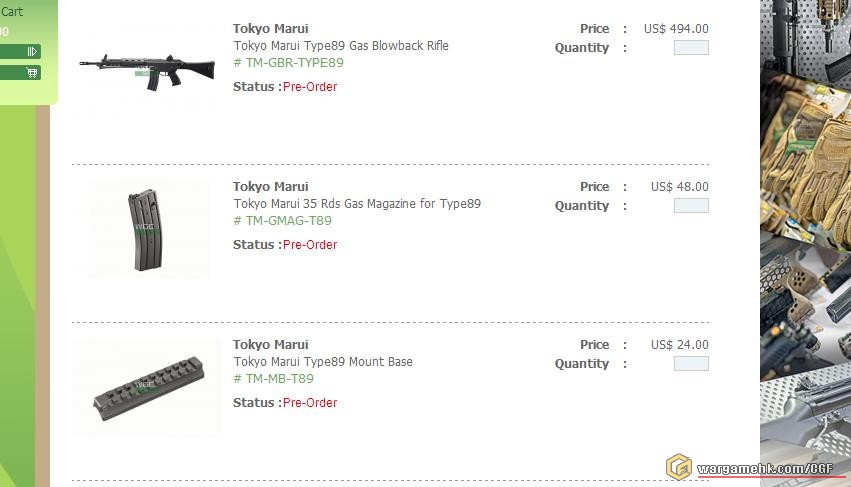851x487 pixels.
Task: Click the Tokyo Marui brand above the mount base
Action: (271, 345)
